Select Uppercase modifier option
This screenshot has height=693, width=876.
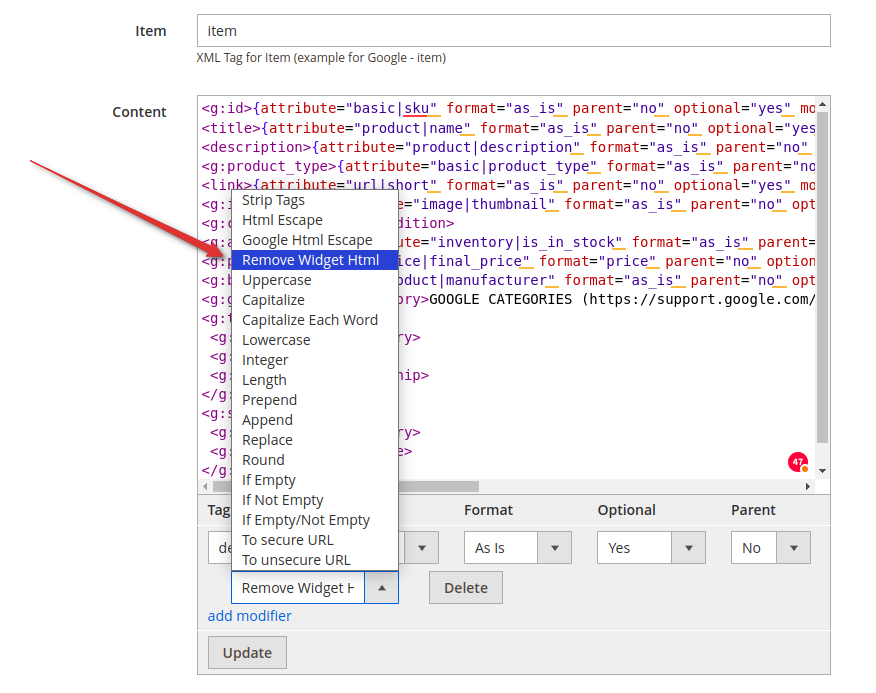[315, 280]
